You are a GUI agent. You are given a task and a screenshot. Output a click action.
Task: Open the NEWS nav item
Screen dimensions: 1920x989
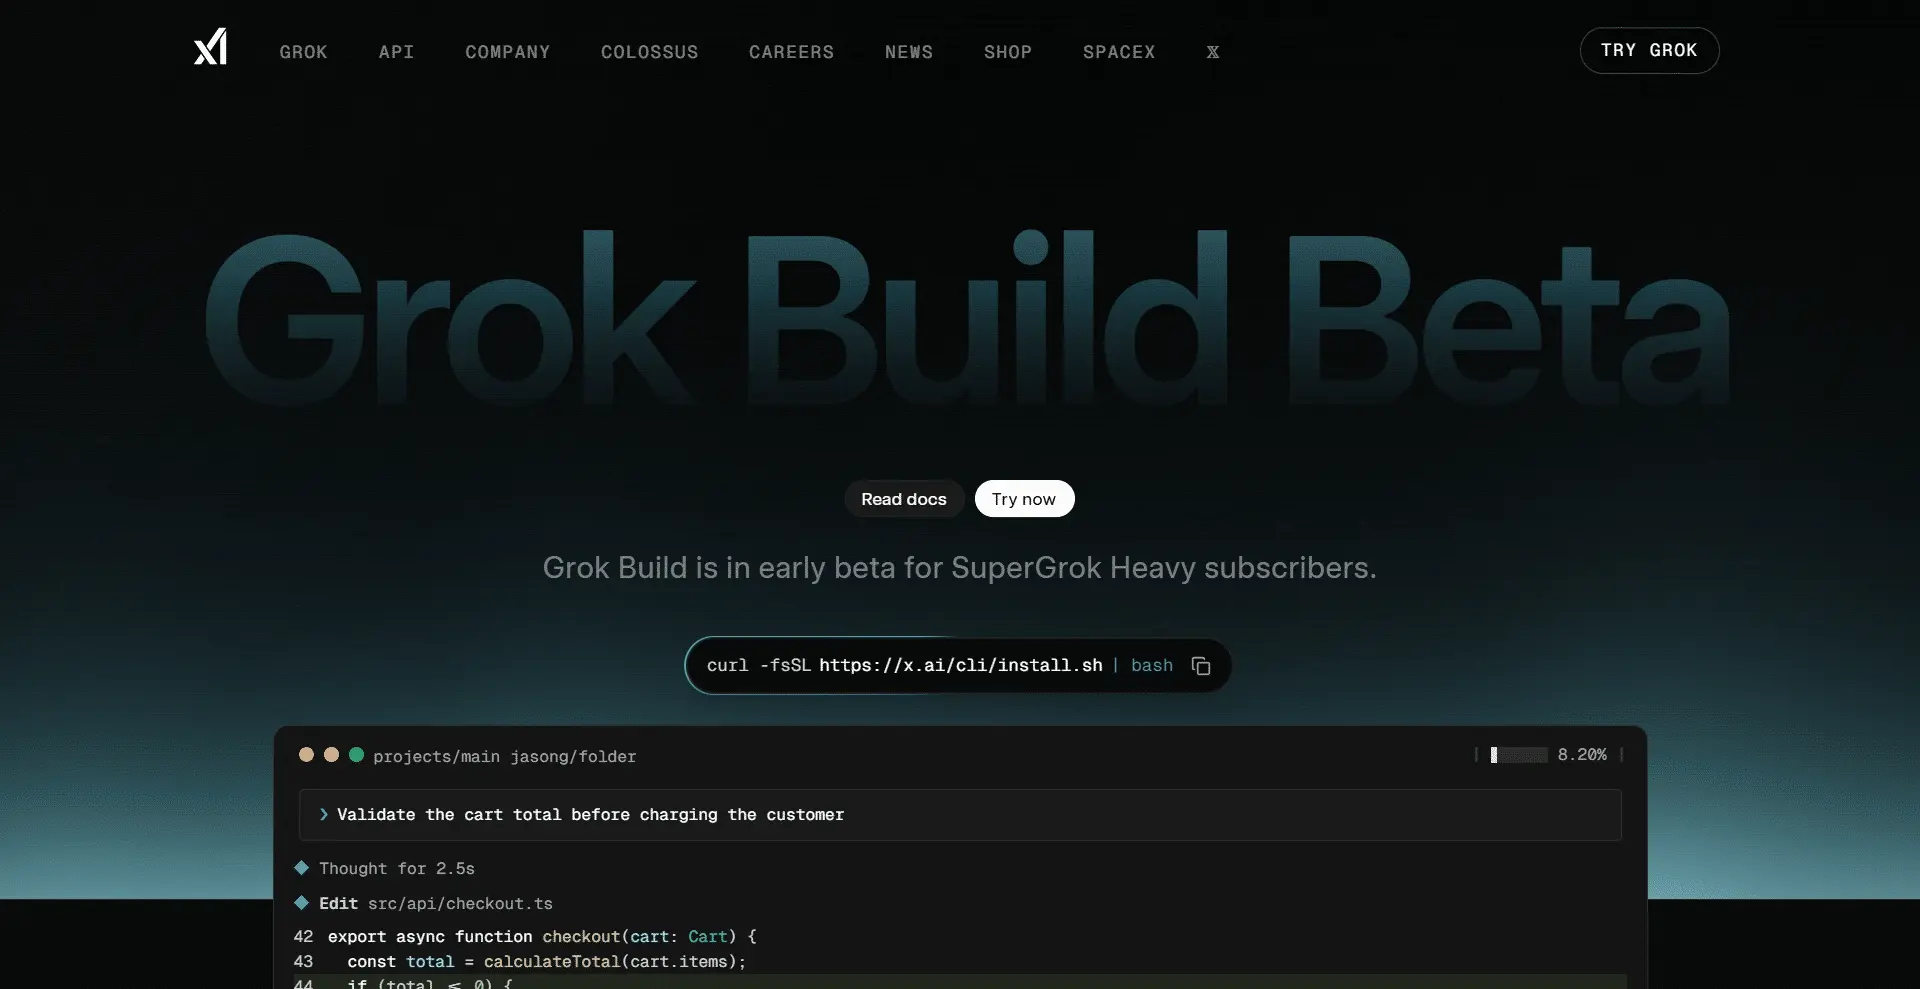point(908,52)
